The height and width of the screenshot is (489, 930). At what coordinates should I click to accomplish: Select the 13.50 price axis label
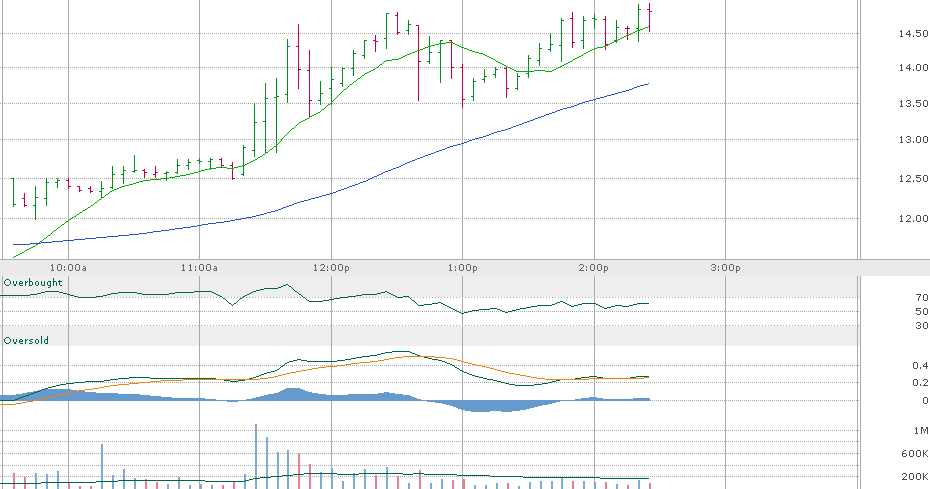(x=913, y=104)
